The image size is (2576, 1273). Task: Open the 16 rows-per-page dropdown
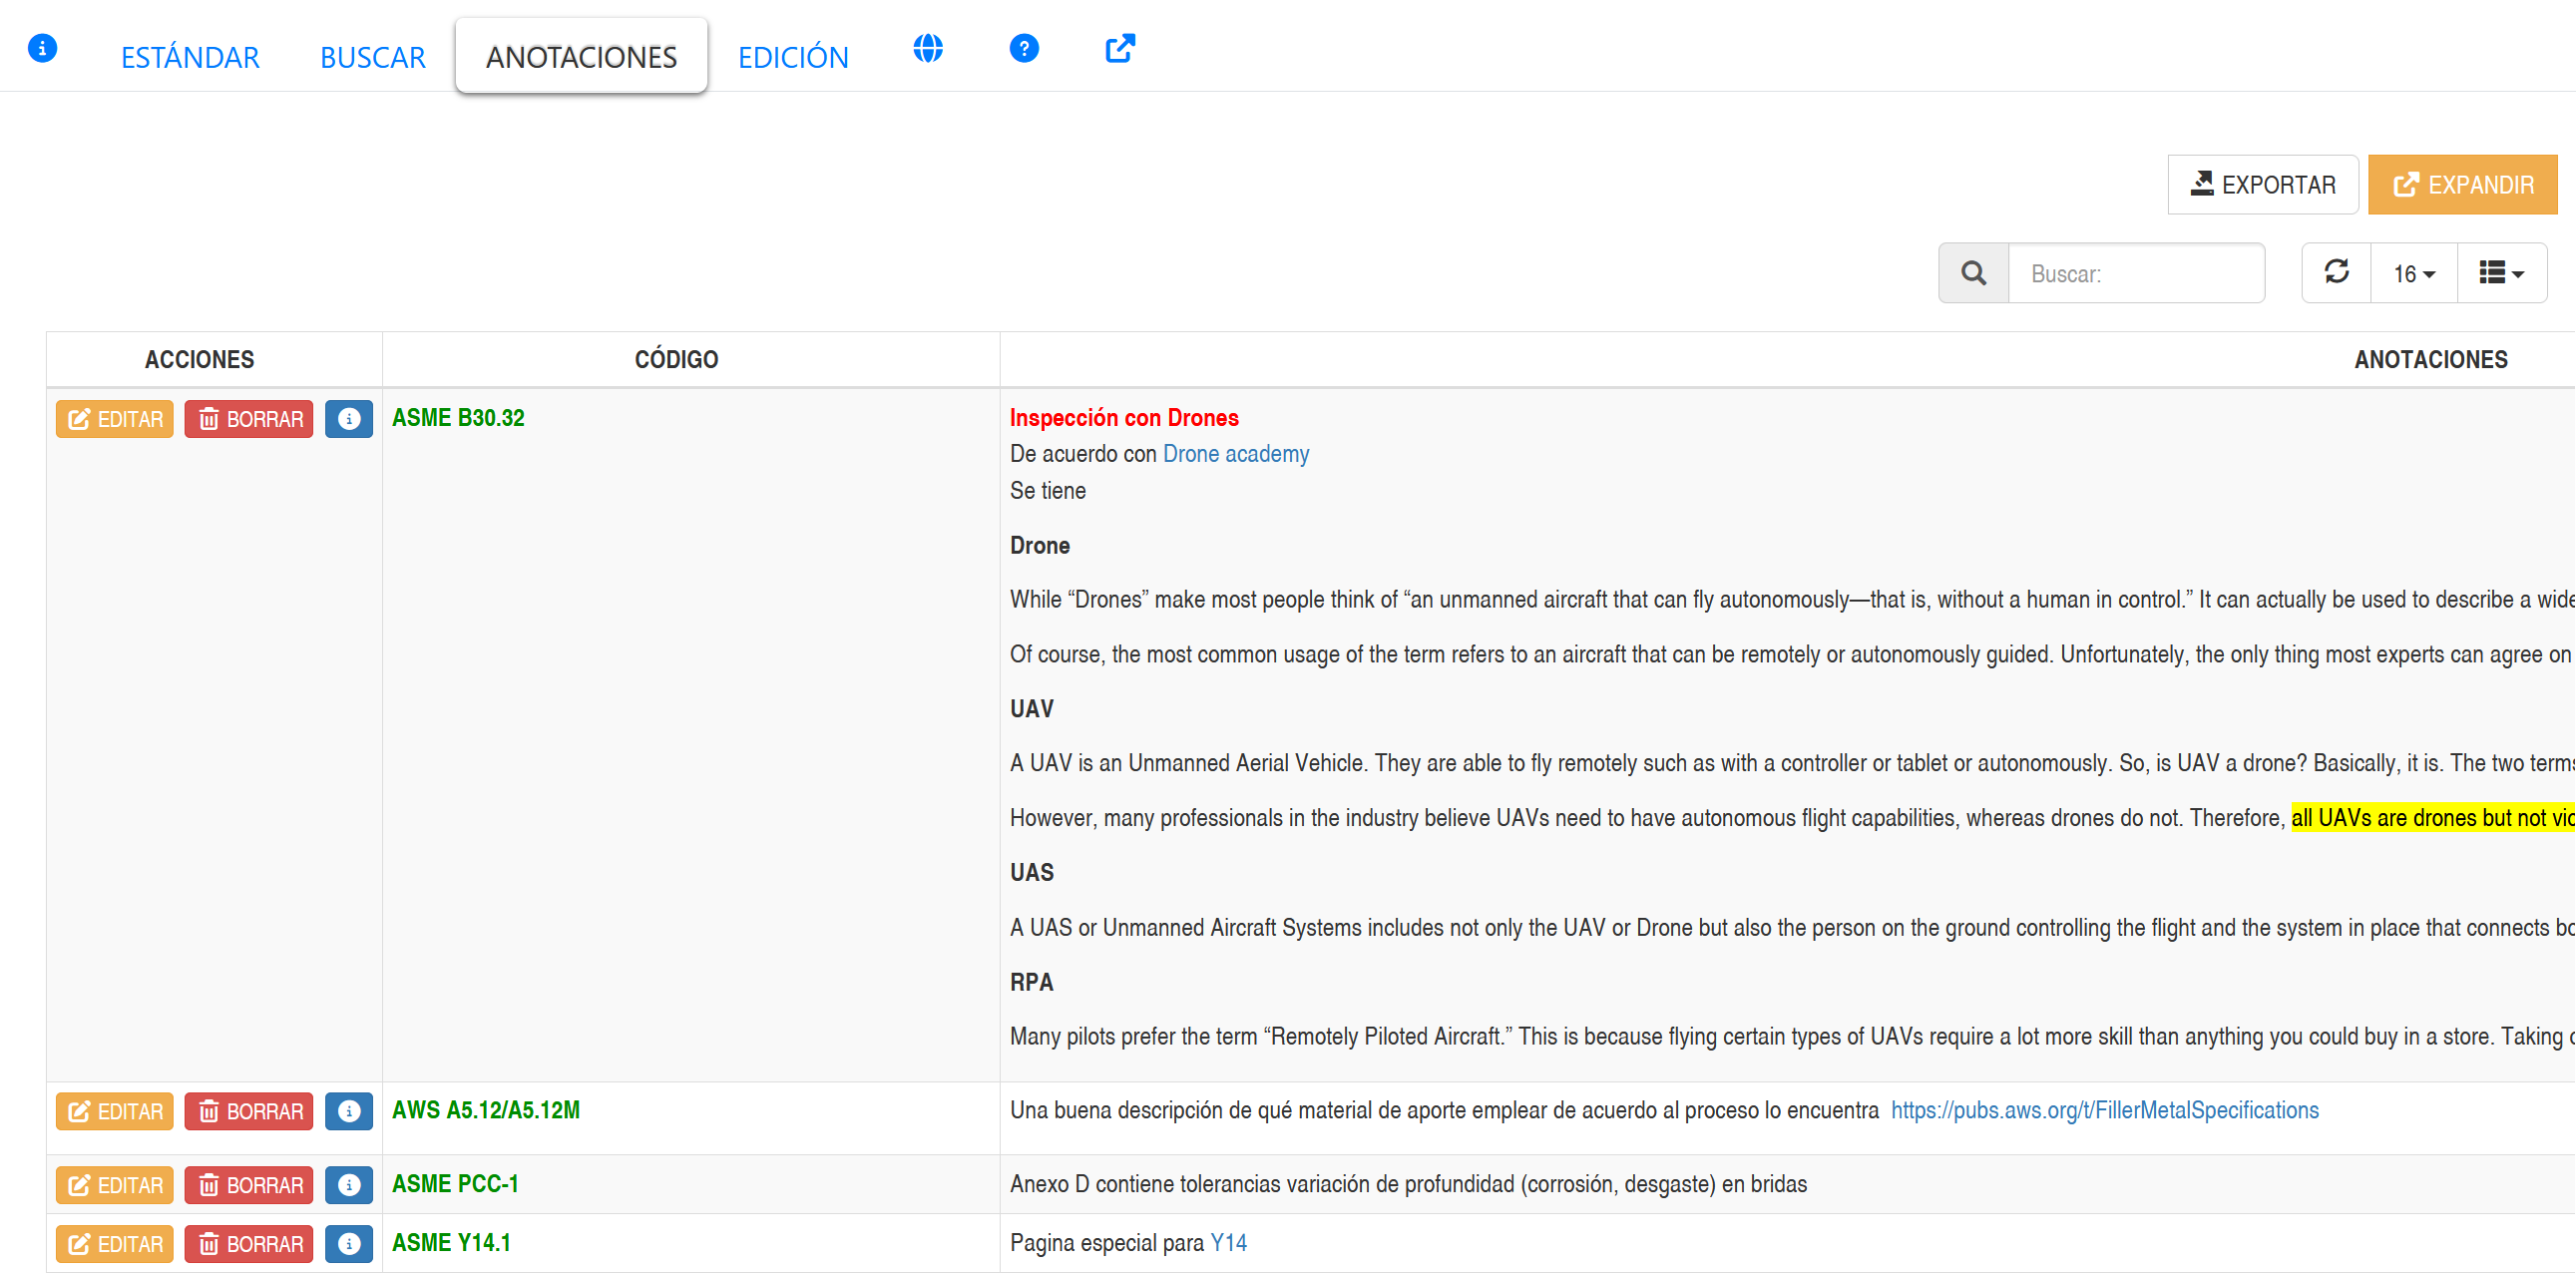coord(2413,273)
